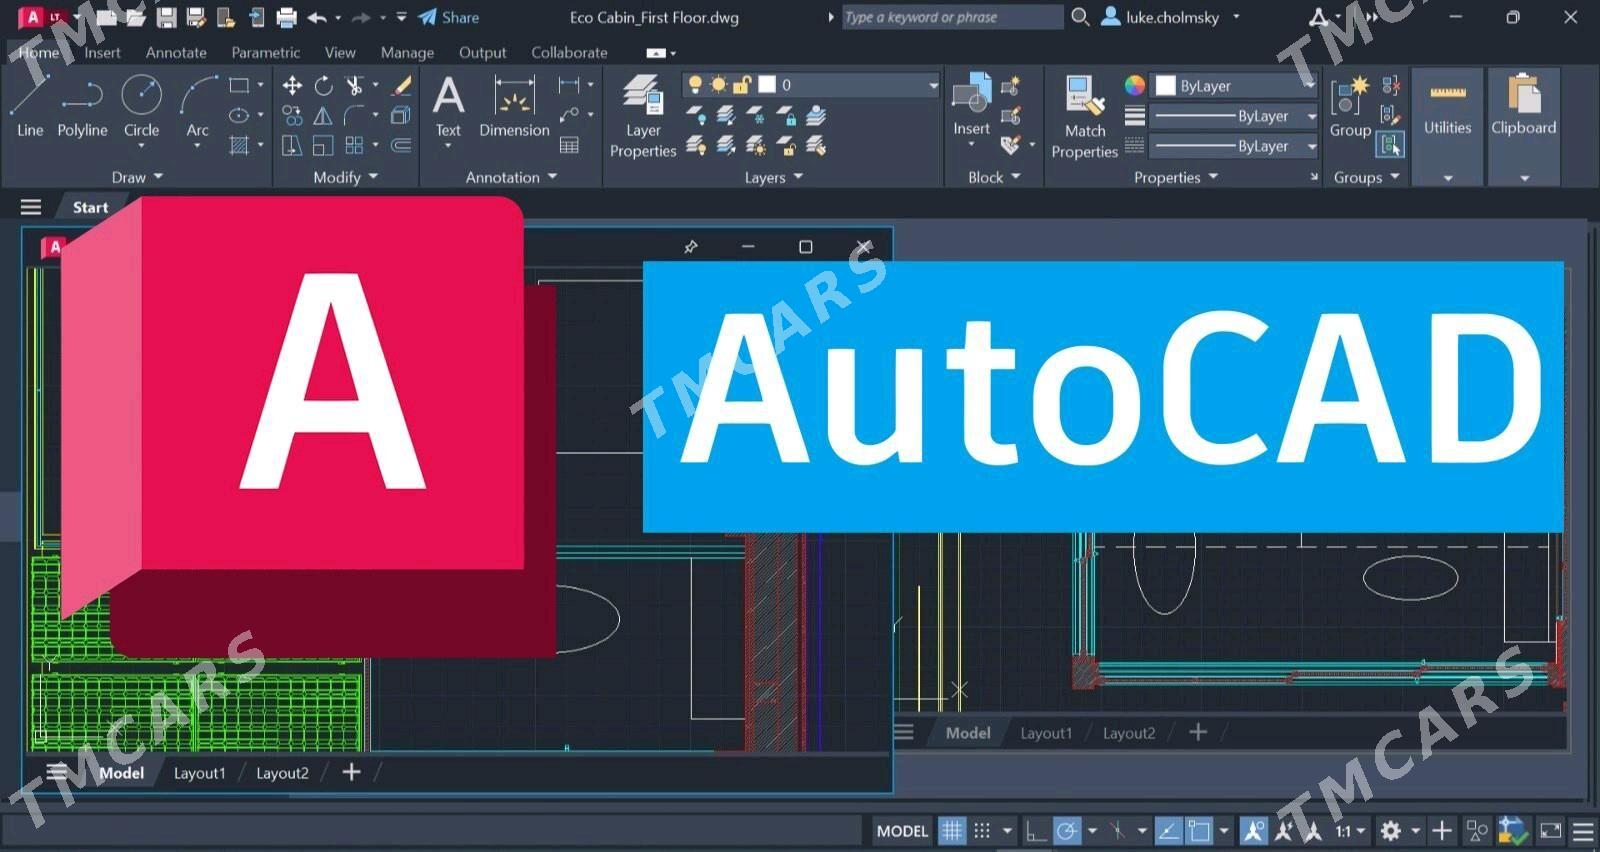Click the current layer color swatch

(x=767, y=85)
